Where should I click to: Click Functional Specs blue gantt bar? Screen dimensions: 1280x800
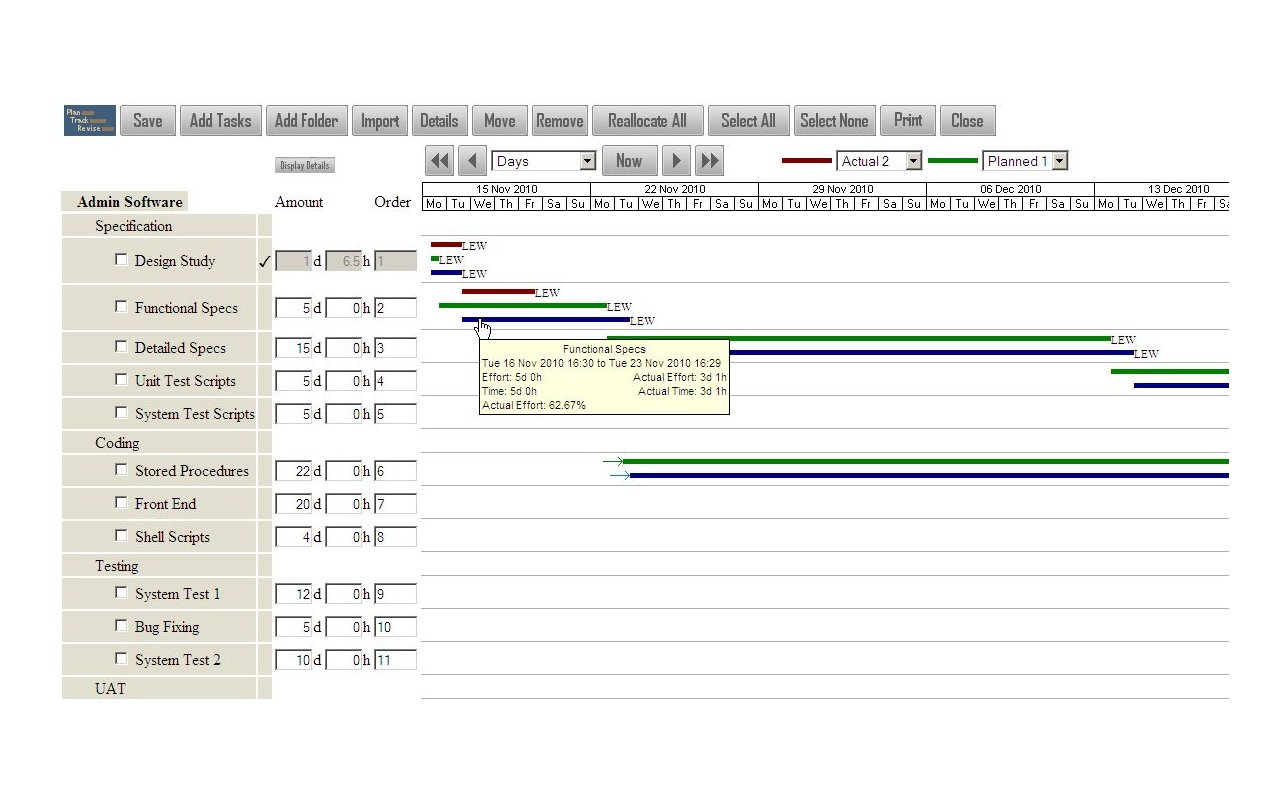(546, 319)
